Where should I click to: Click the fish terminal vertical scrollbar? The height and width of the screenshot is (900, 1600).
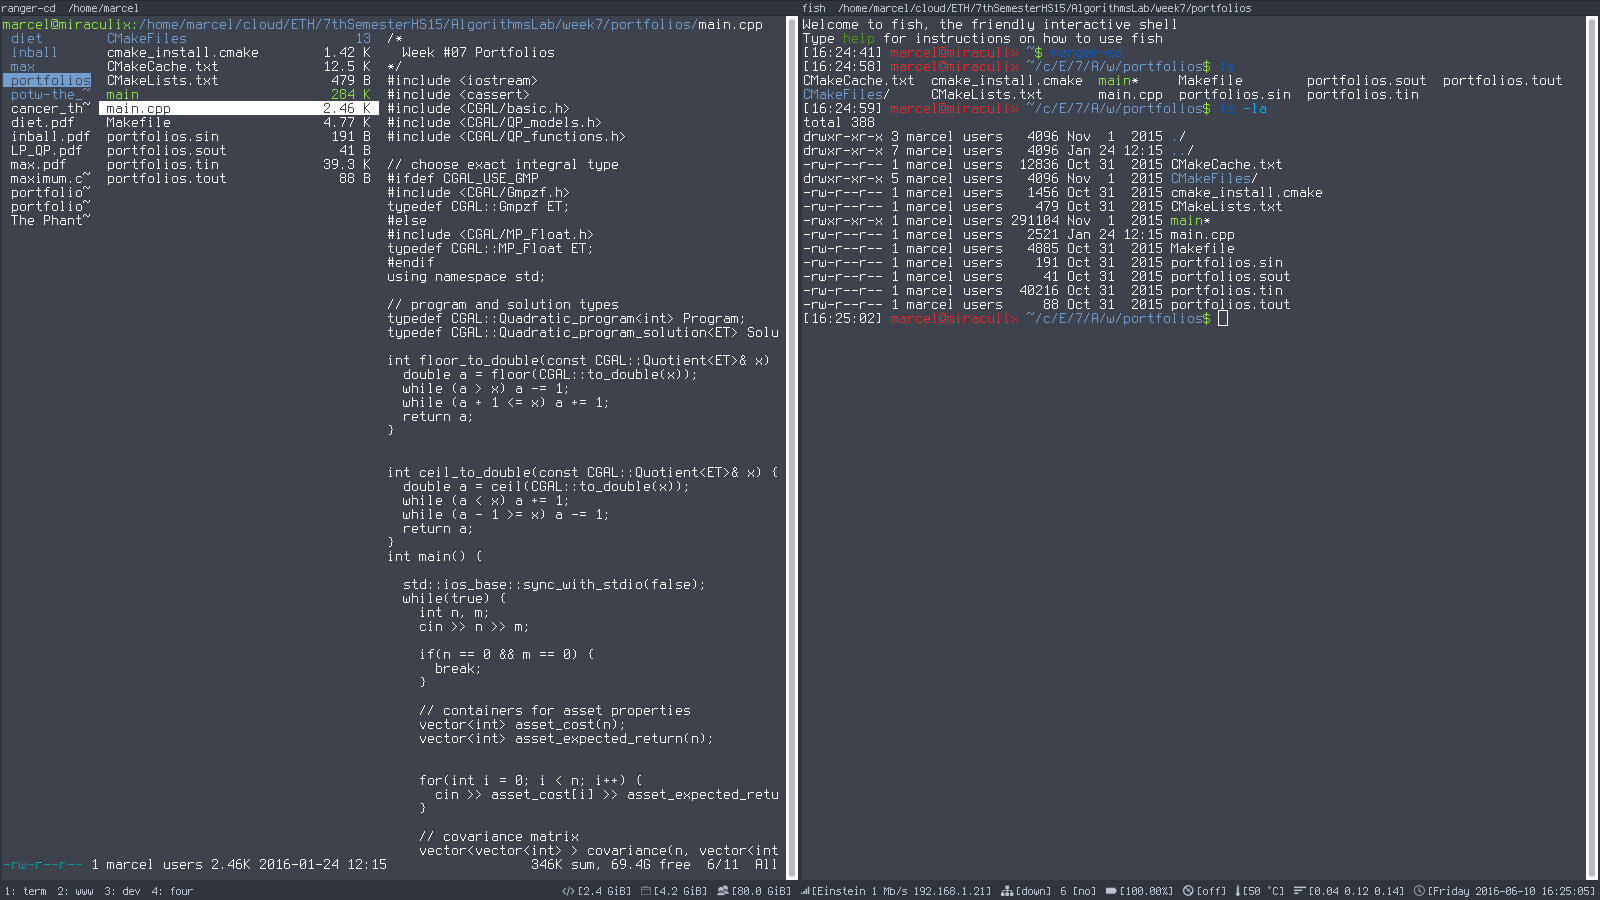click(x=1592, y=447)
